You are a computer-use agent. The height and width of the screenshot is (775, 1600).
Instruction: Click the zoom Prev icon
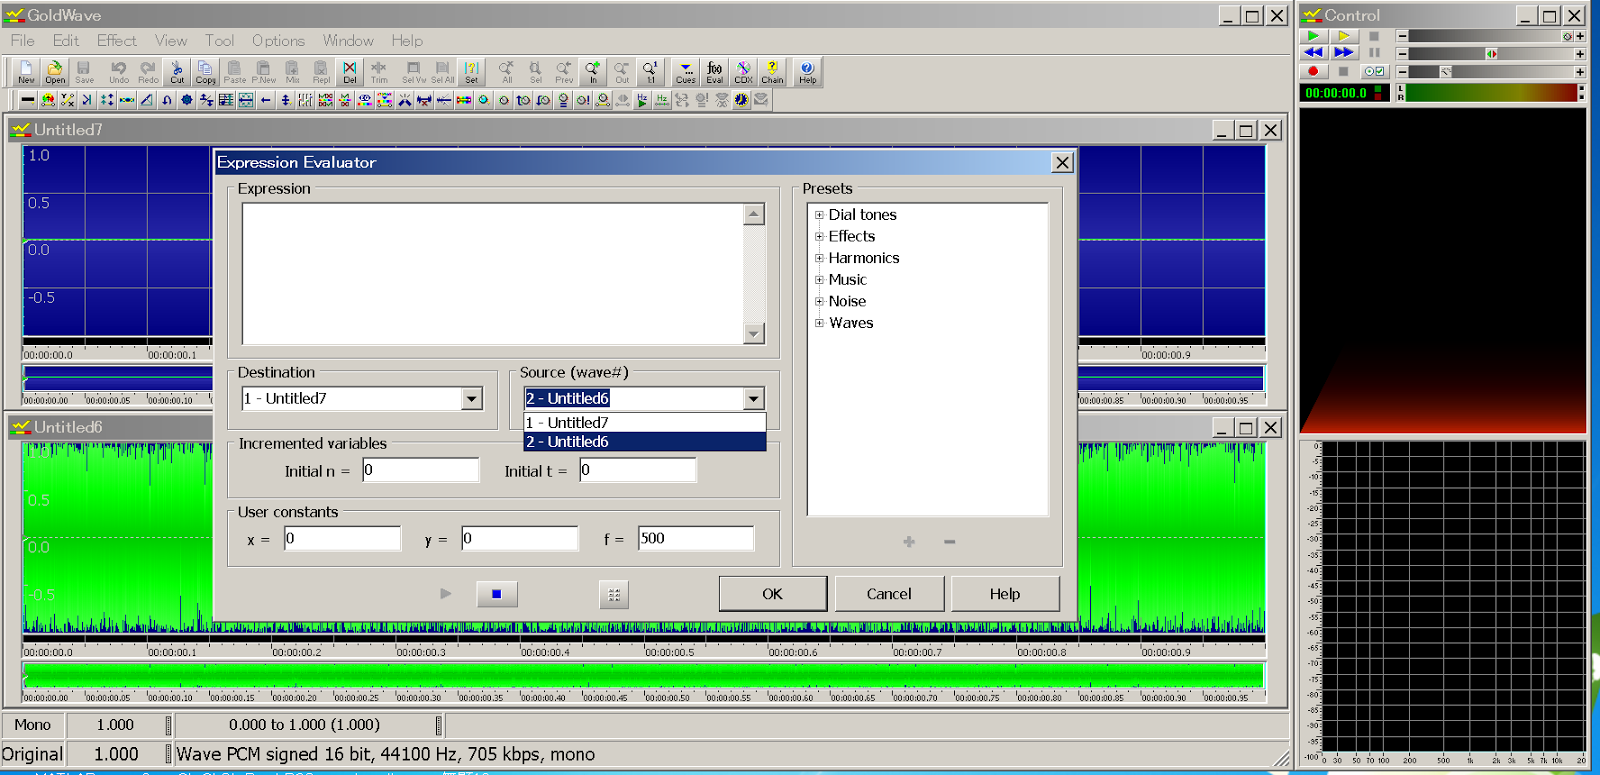click(x=564, y=72)
